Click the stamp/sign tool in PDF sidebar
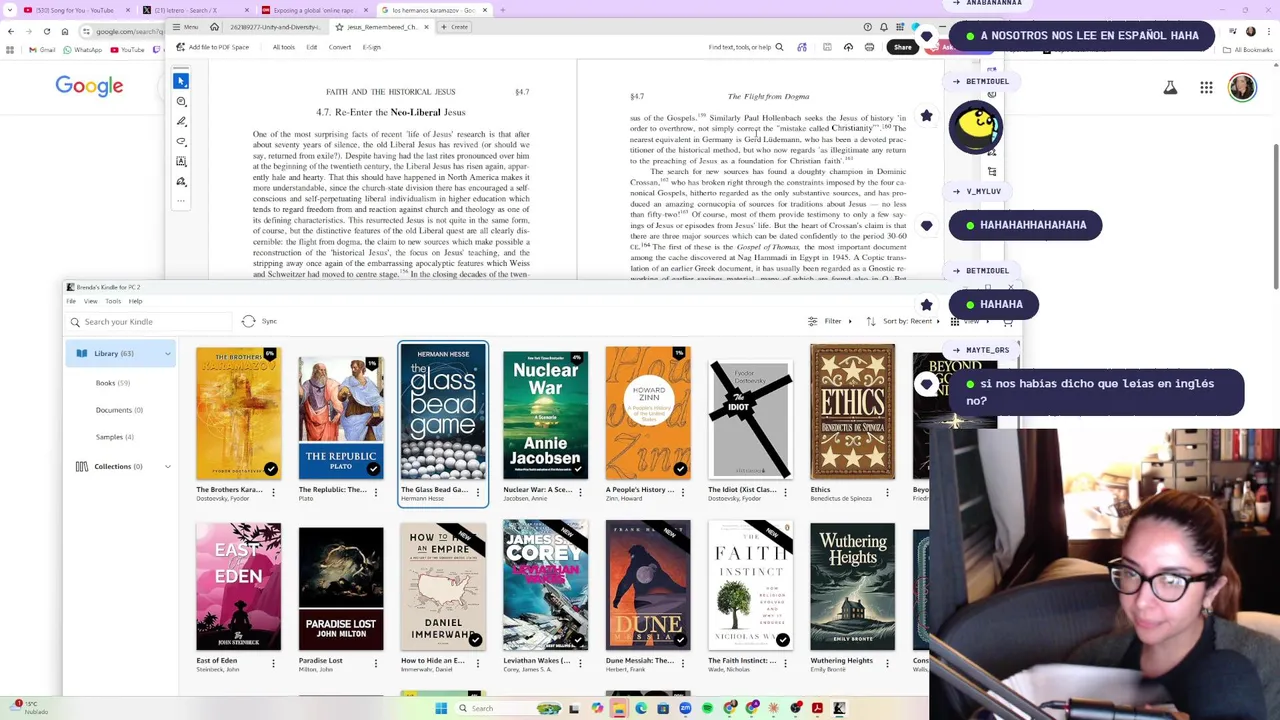The height and width of the screenshot is (720, 1280). click(181, 181)
